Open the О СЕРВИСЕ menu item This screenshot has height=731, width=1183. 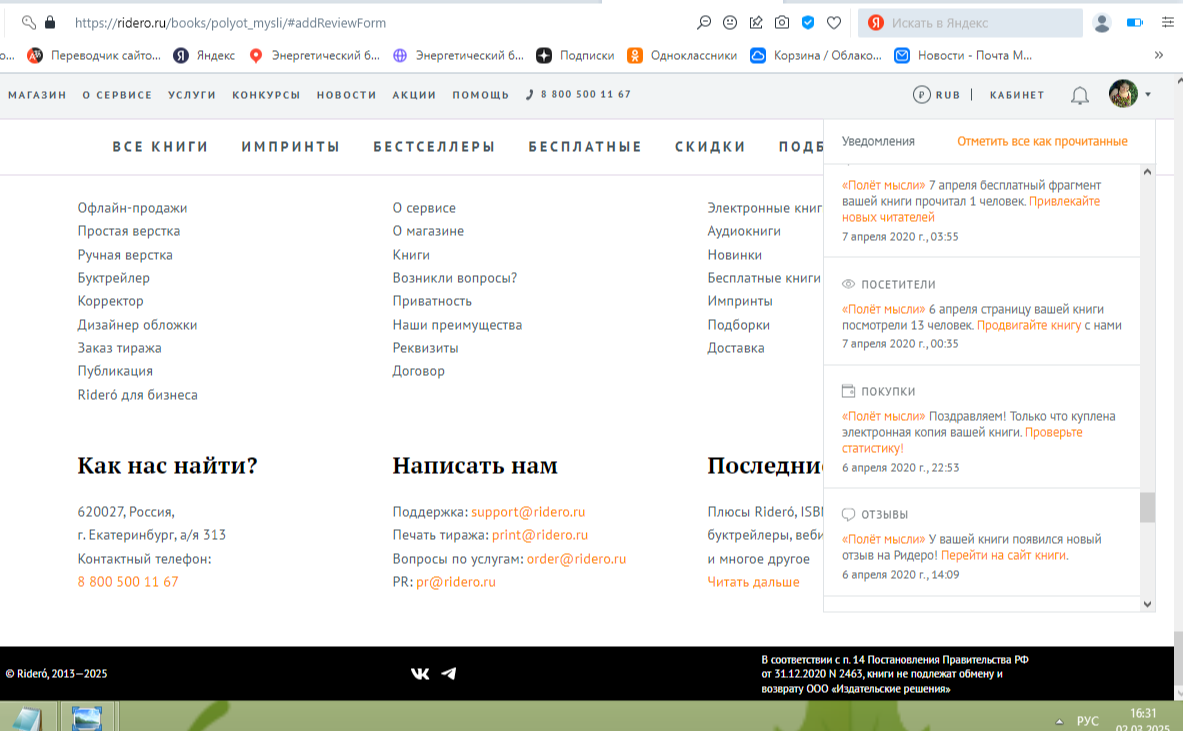coord(117,95)
